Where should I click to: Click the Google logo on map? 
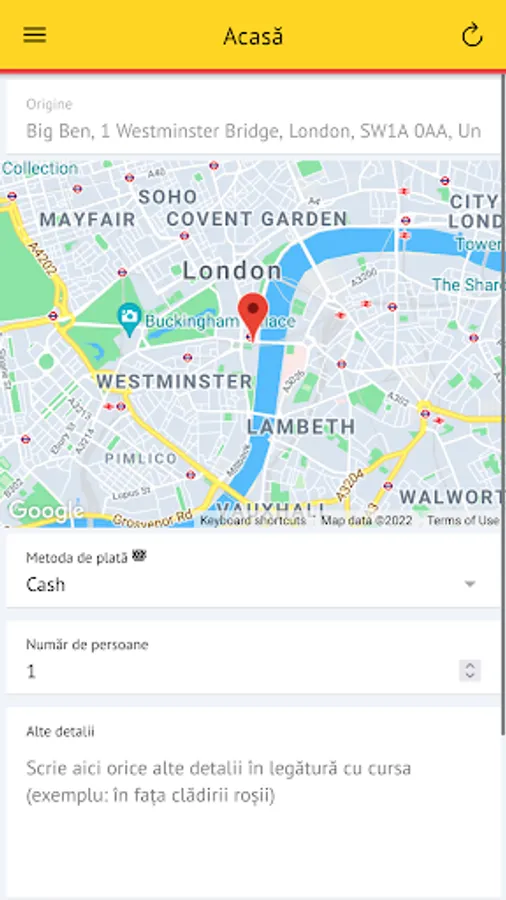pos(45,510)
